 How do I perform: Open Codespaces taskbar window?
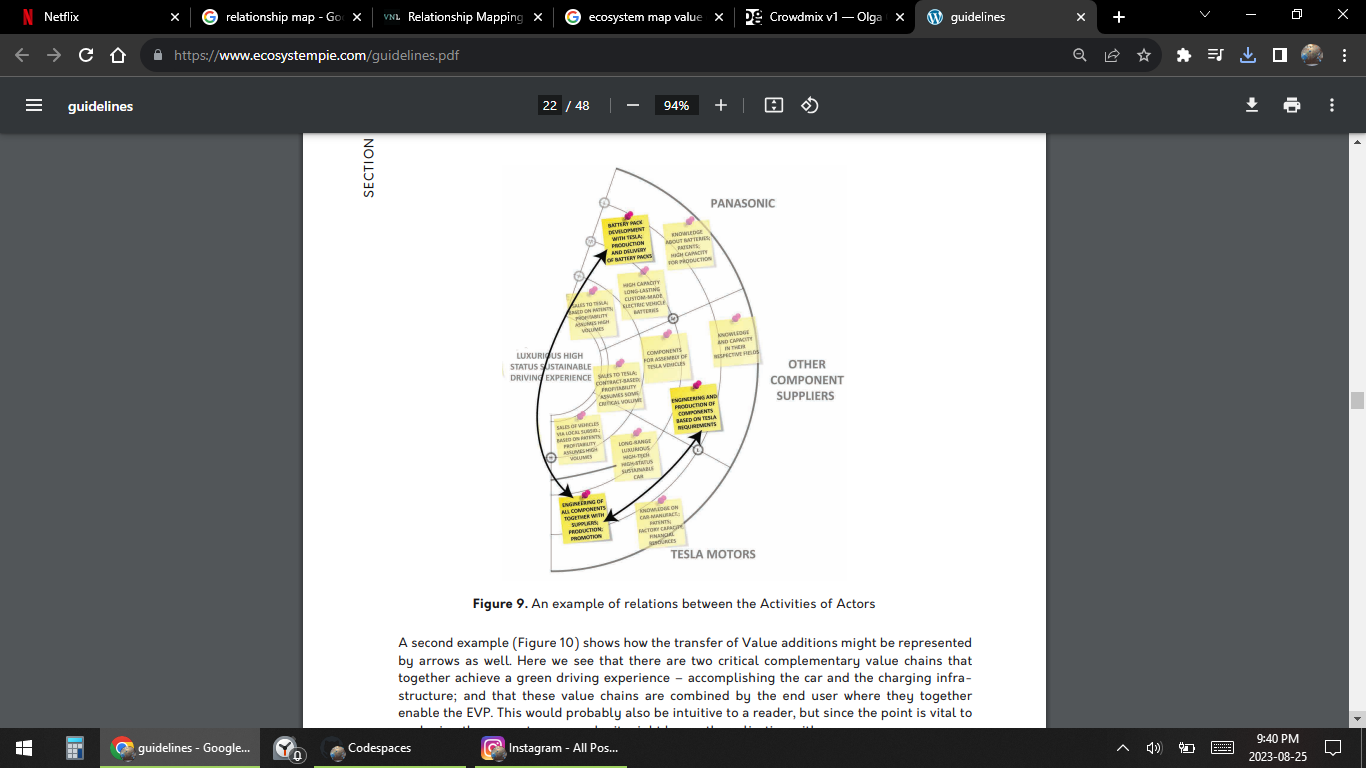391,748
